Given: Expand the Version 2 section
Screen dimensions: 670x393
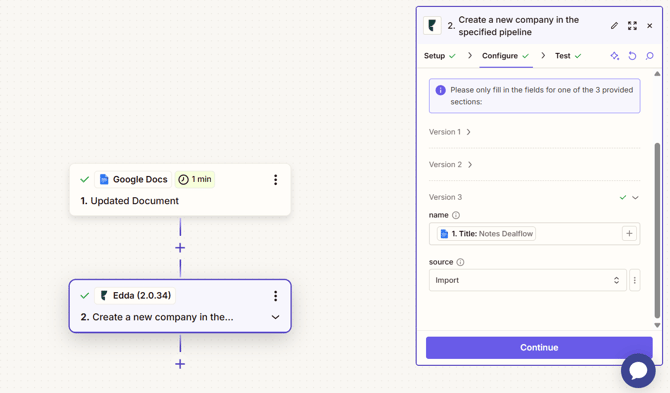Looking at the screenshot, I should pos(450,164).
